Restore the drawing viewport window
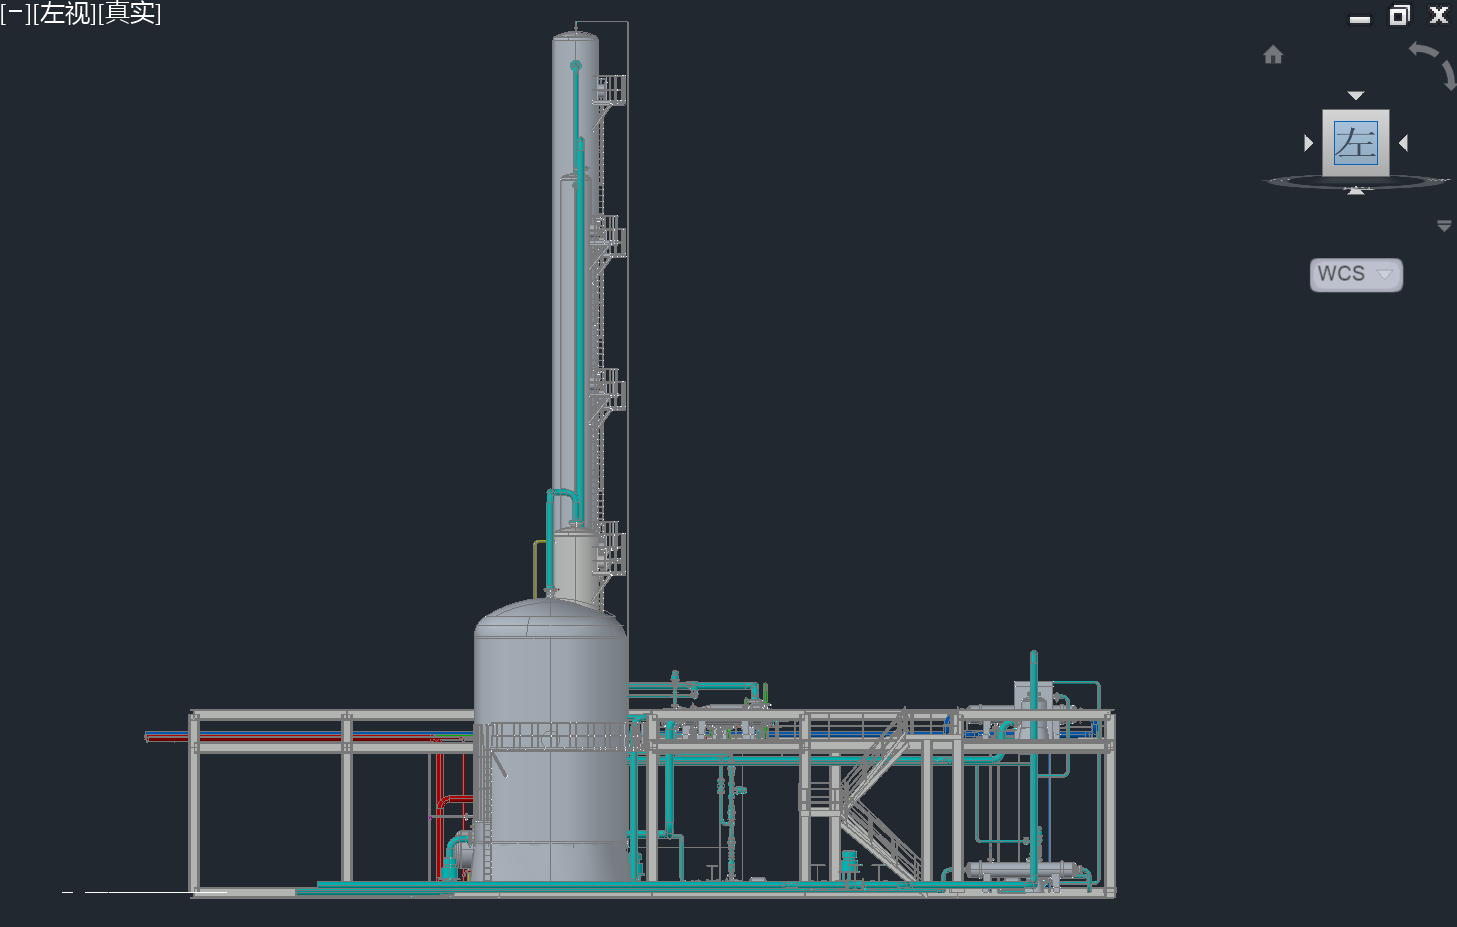 [x=1399, y=15]
